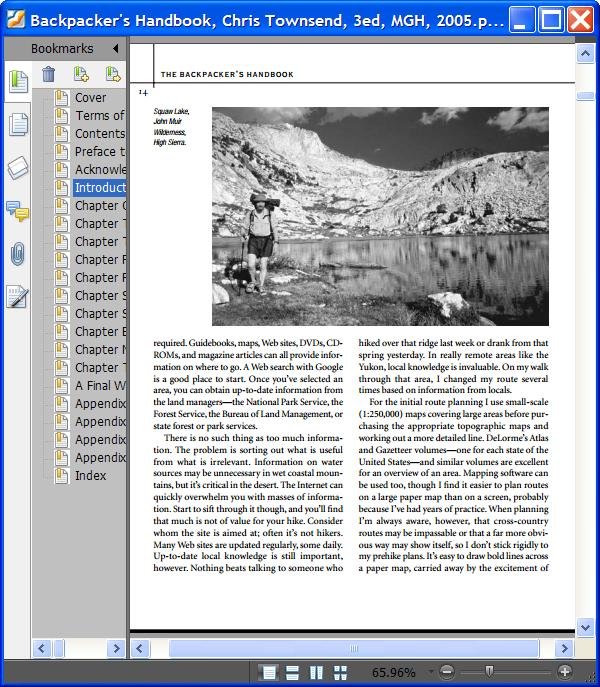Screen dimensions: 600x687
Task: Move the zoom slider handle
Action: coord(490,671)
